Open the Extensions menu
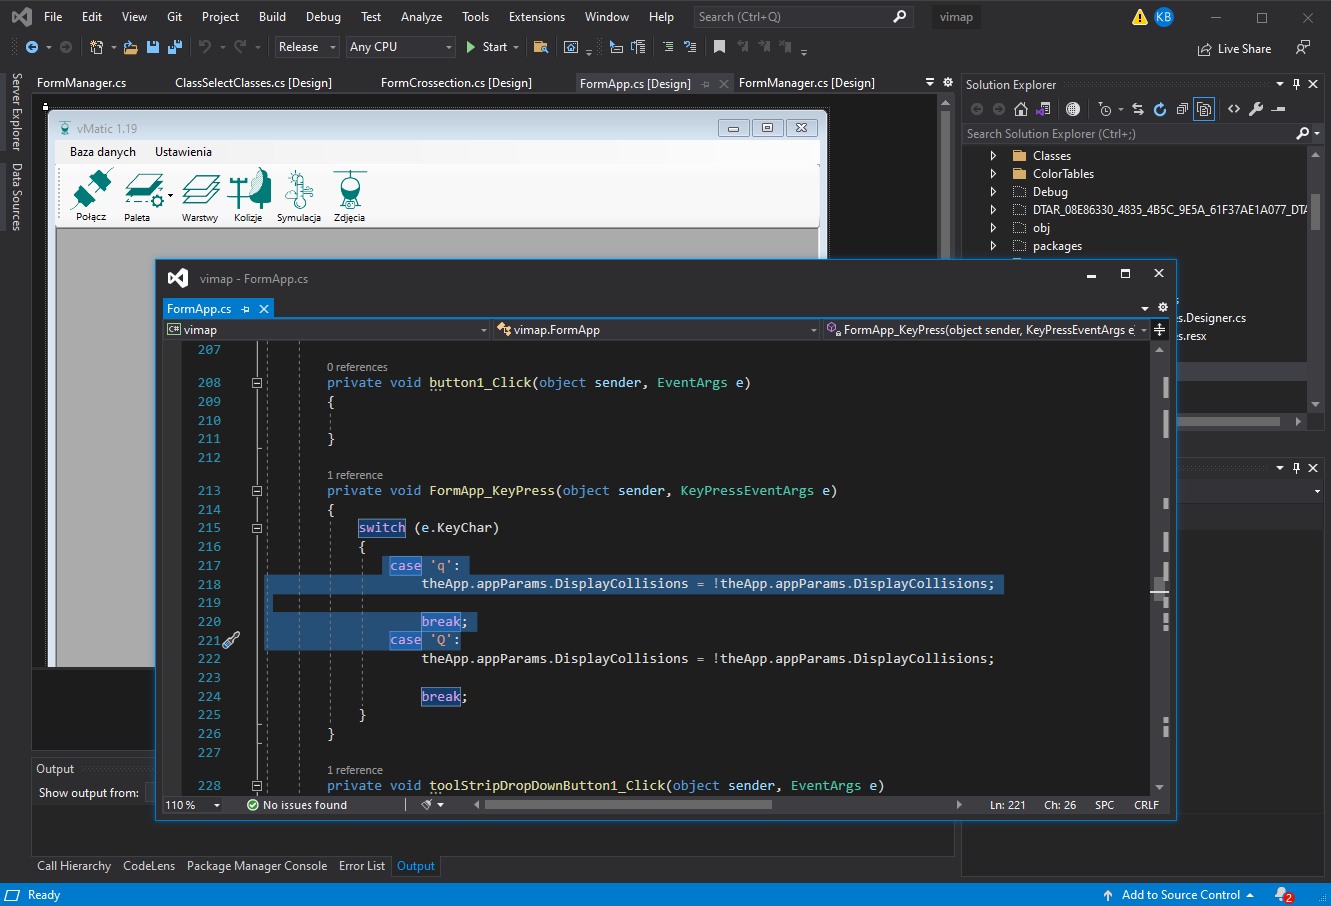 pos(537,17)
